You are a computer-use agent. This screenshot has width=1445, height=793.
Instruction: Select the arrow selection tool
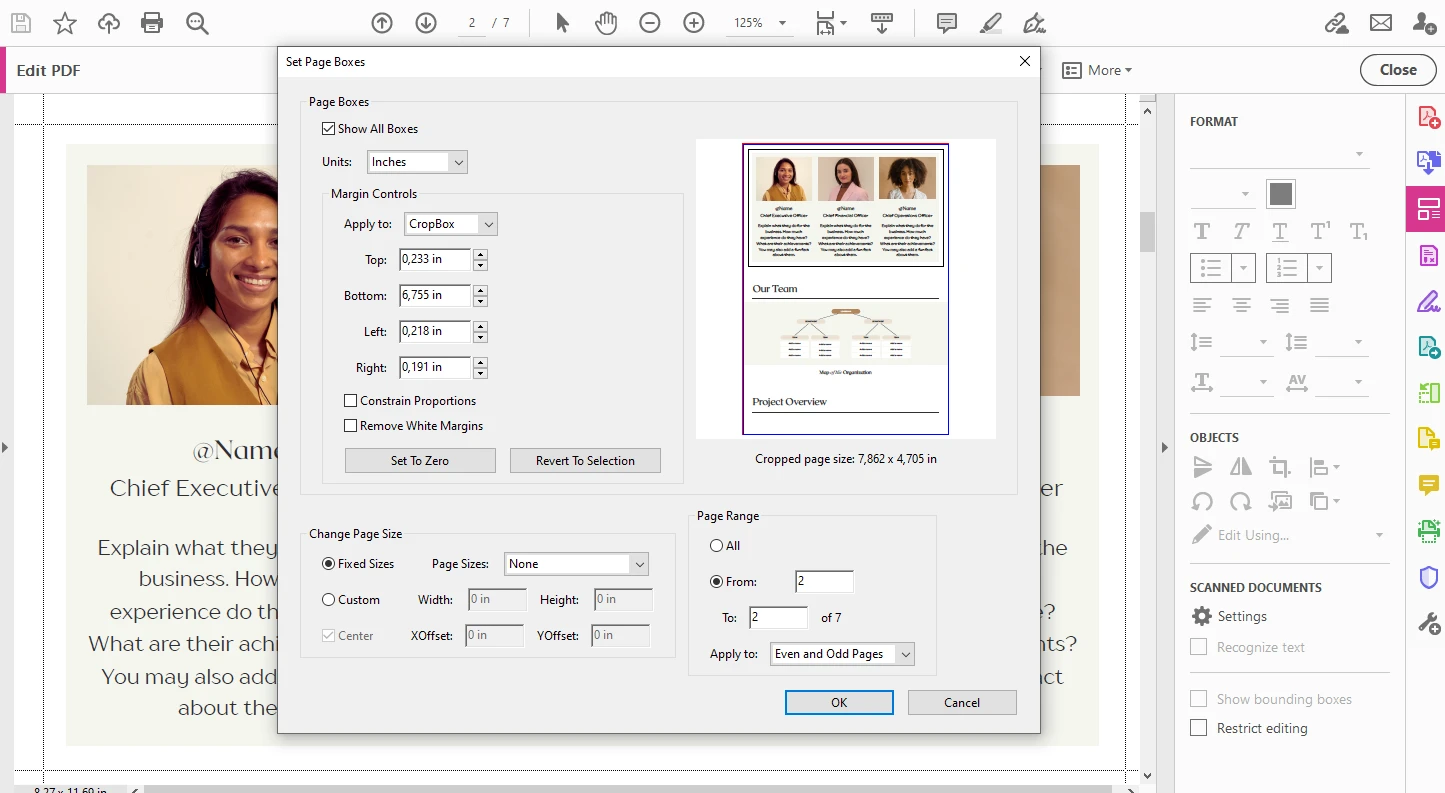(562, 23)
